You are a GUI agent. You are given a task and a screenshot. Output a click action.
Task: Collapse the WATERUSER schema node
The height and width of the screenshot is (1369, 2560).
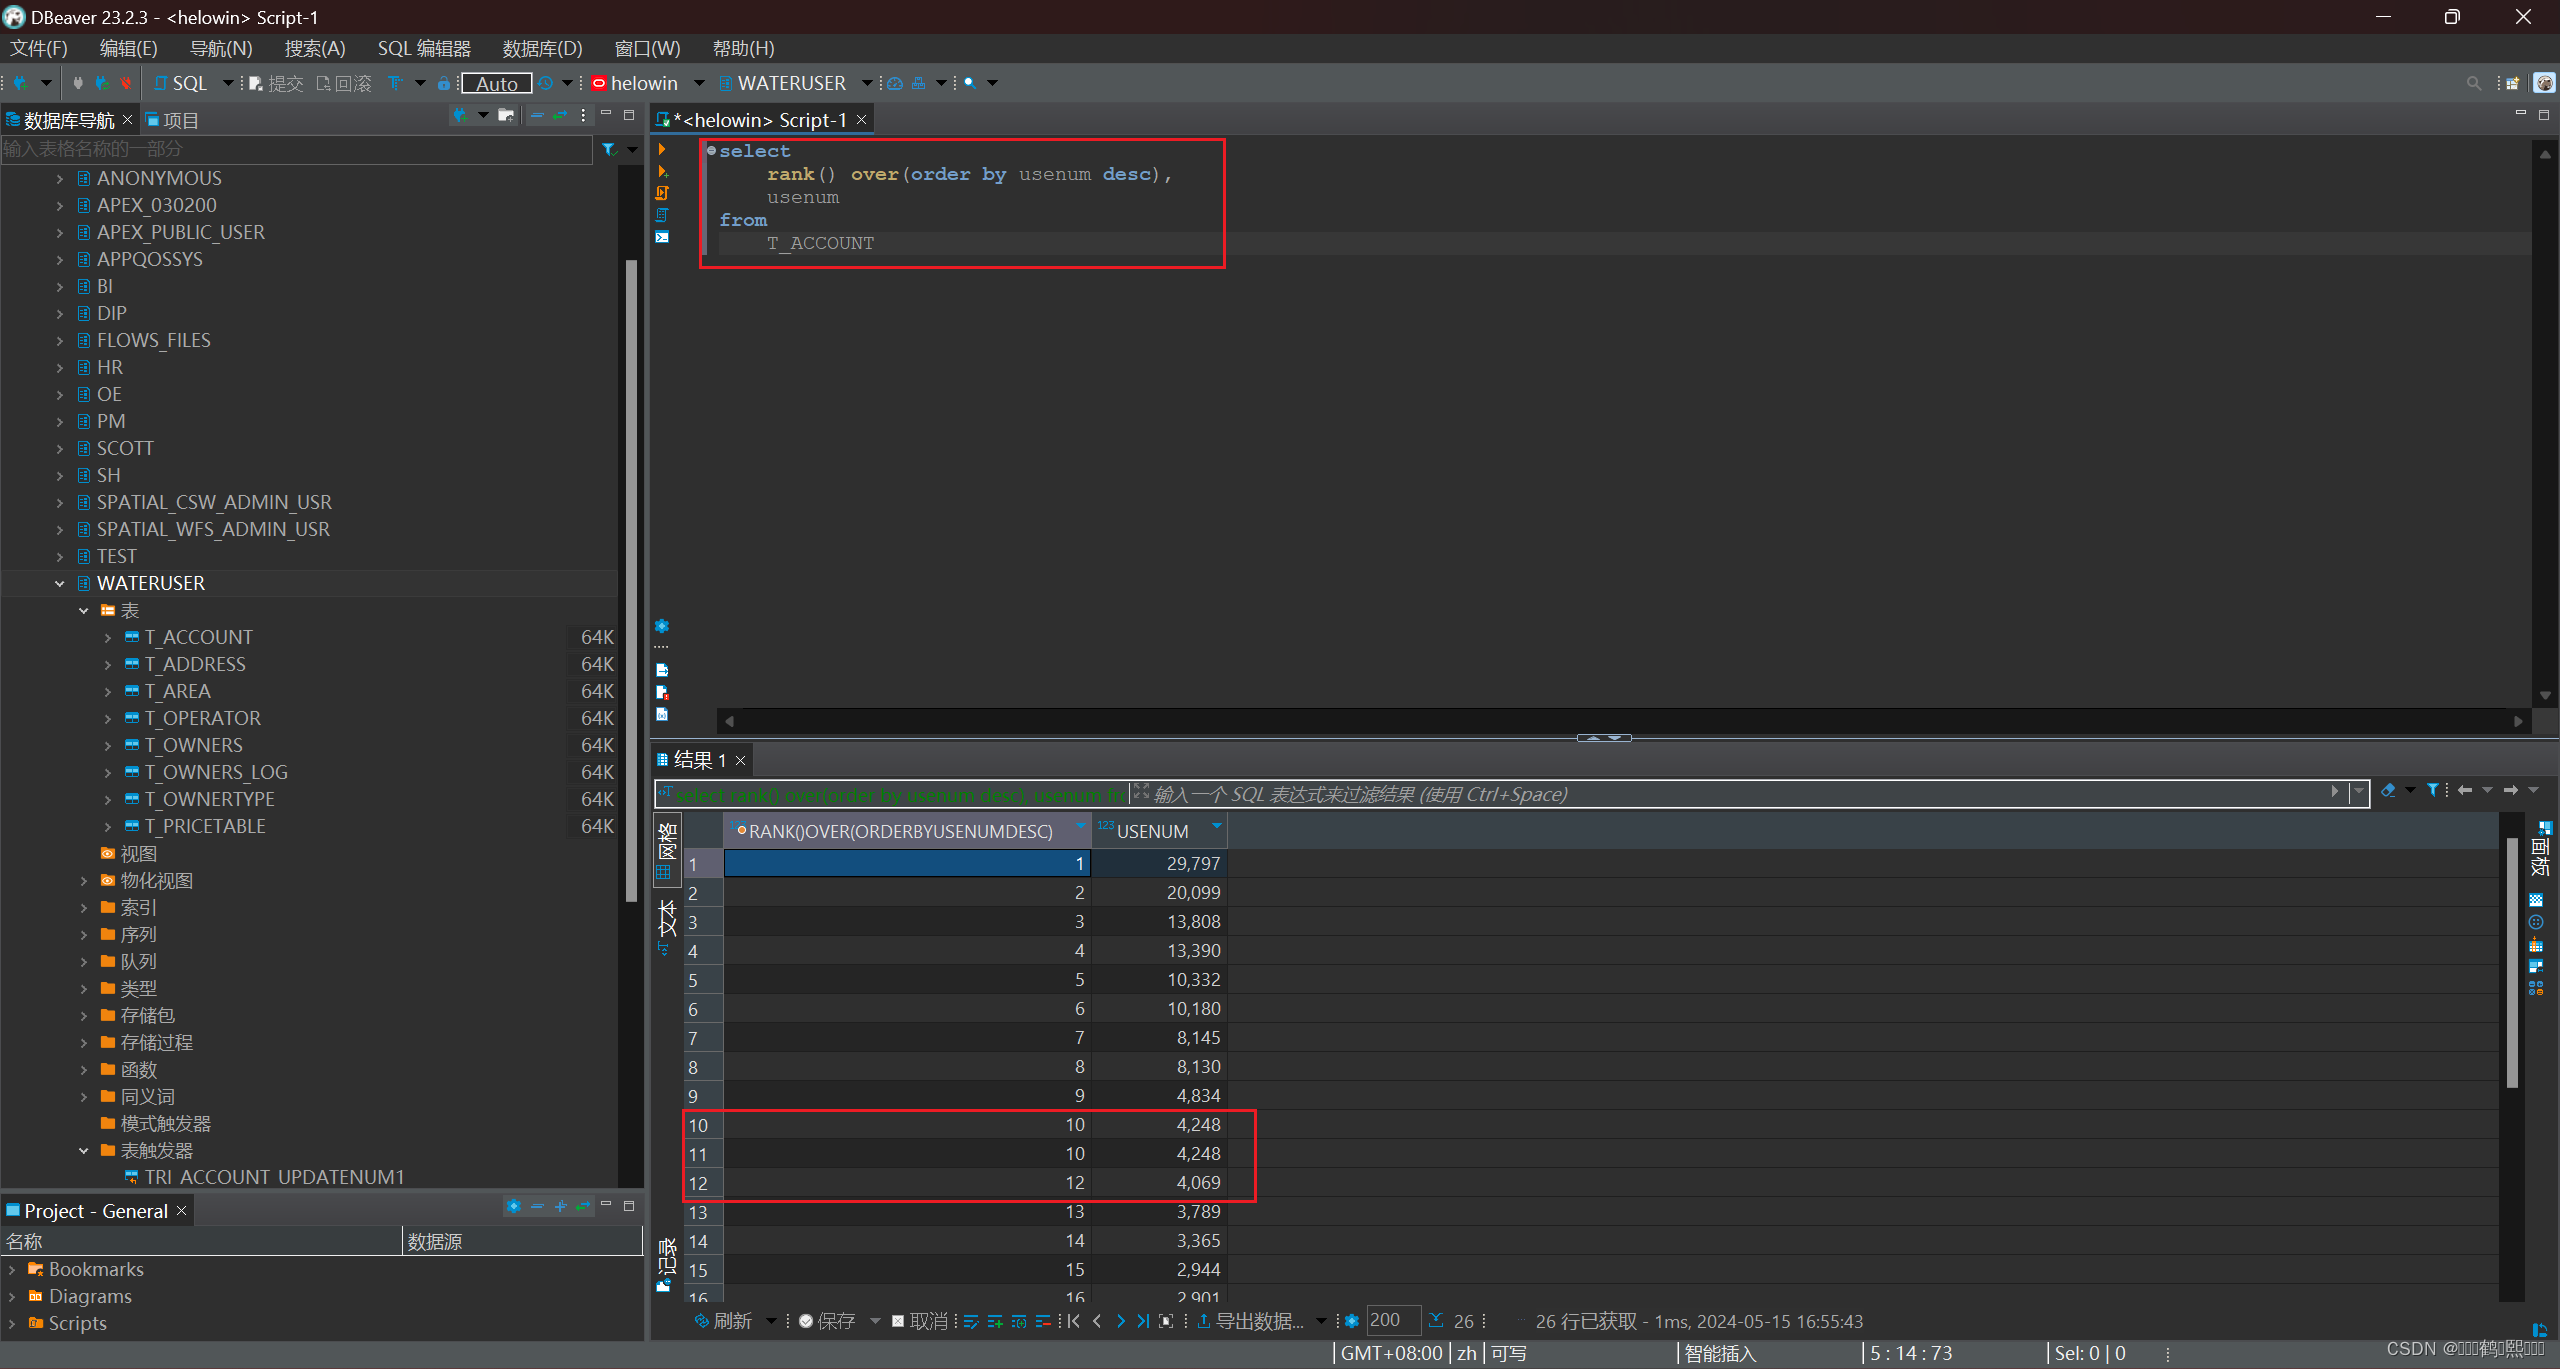tap(60, 584)
